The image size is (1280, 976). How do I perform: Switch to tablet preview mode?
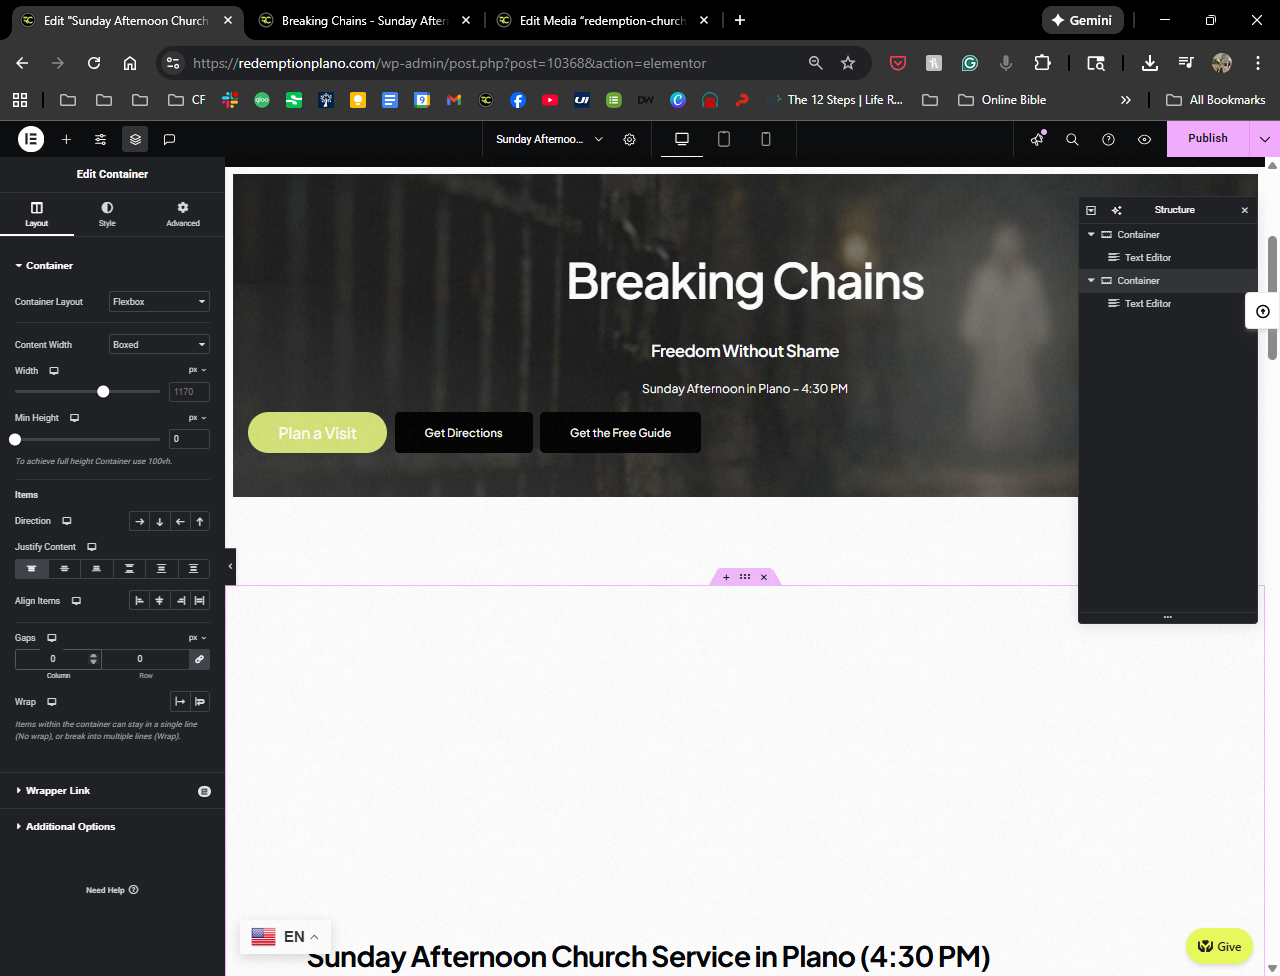724,139
